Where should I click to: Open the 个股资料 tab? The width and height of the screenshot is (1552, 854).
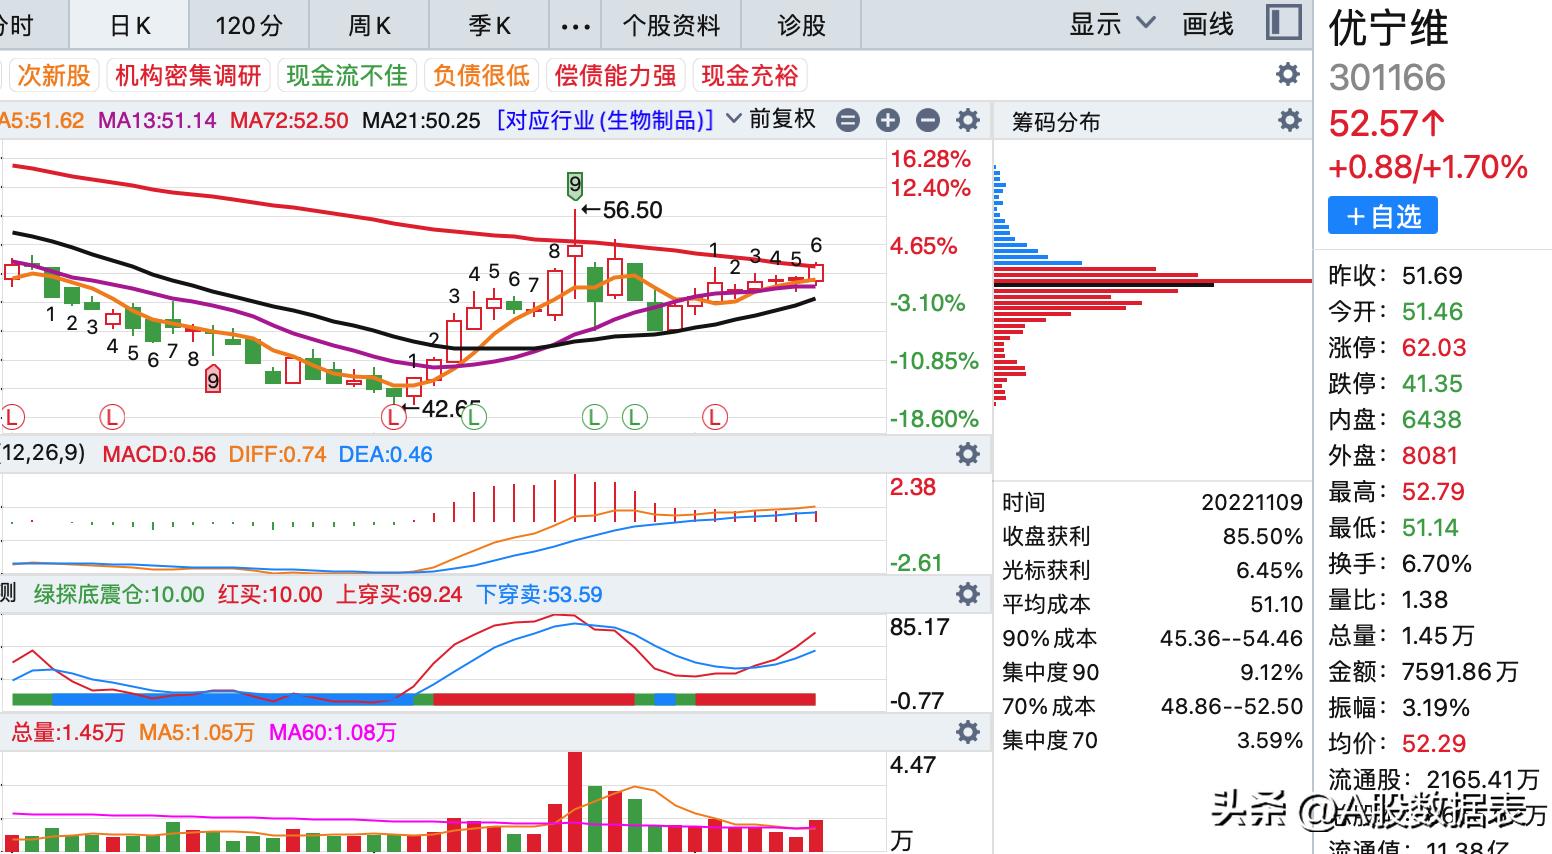coord(671,25)
